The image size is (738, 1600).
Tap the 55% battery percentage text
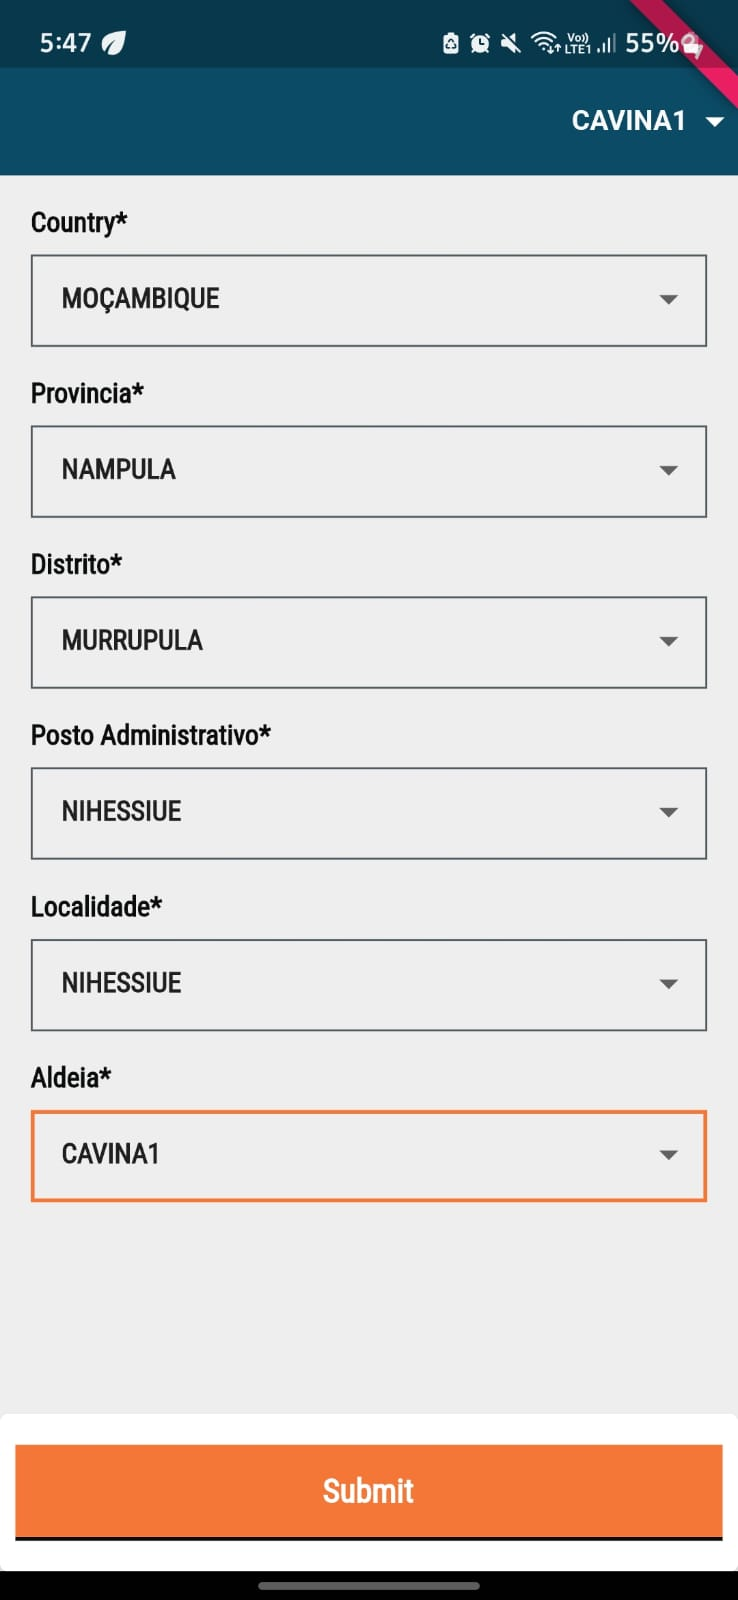[651, 43]
